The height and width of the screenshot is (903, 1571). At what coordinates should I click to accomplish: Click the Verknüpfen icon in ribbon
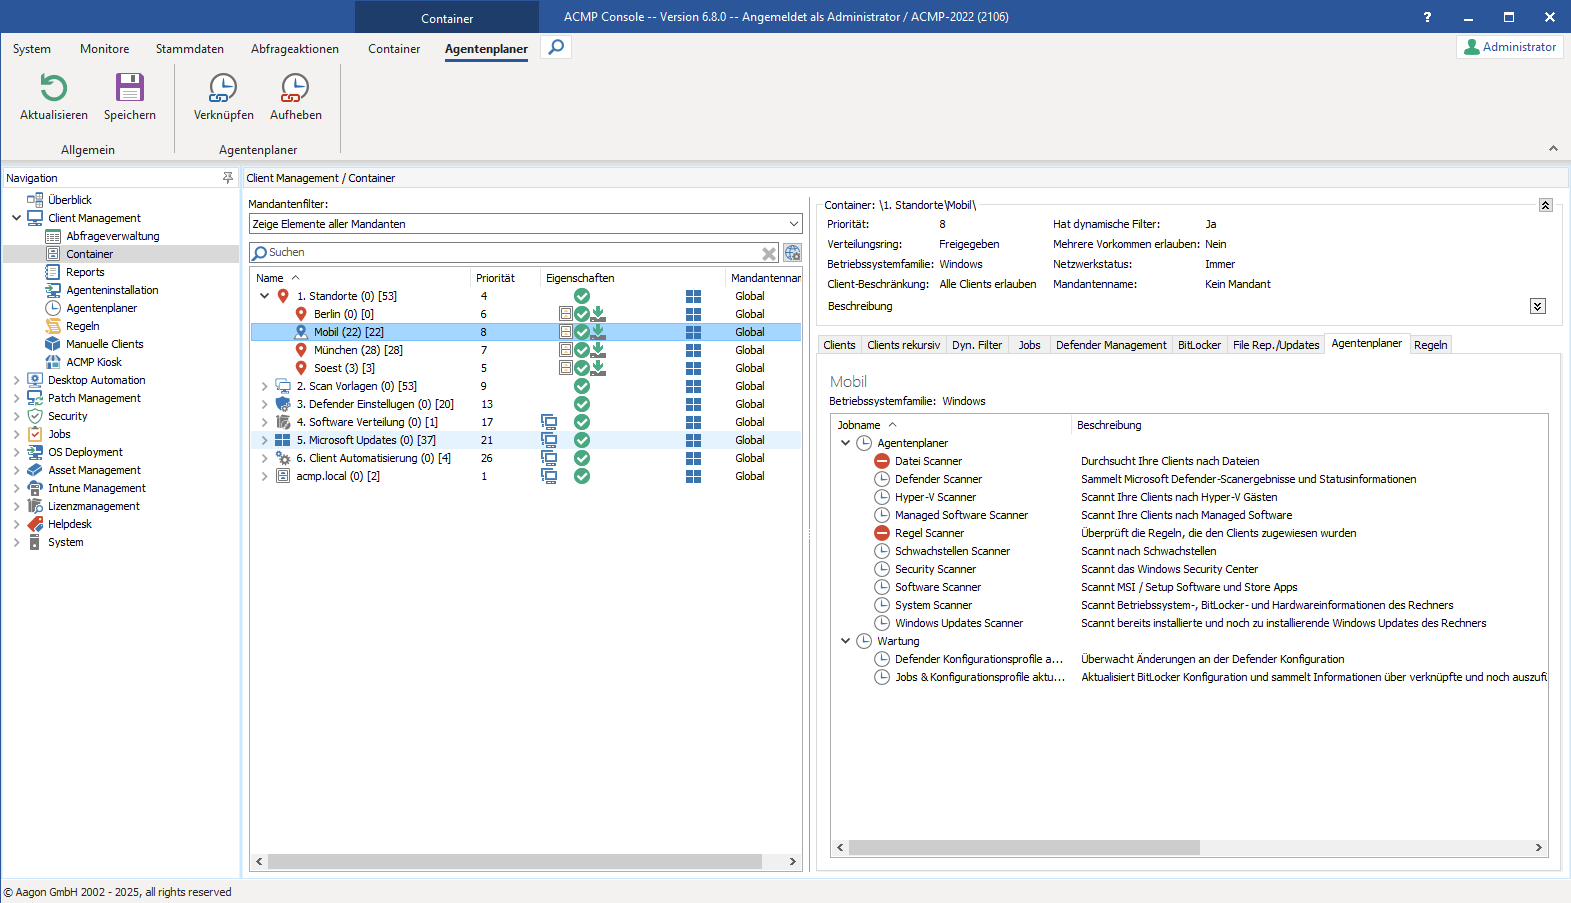[x=223, y=89]
